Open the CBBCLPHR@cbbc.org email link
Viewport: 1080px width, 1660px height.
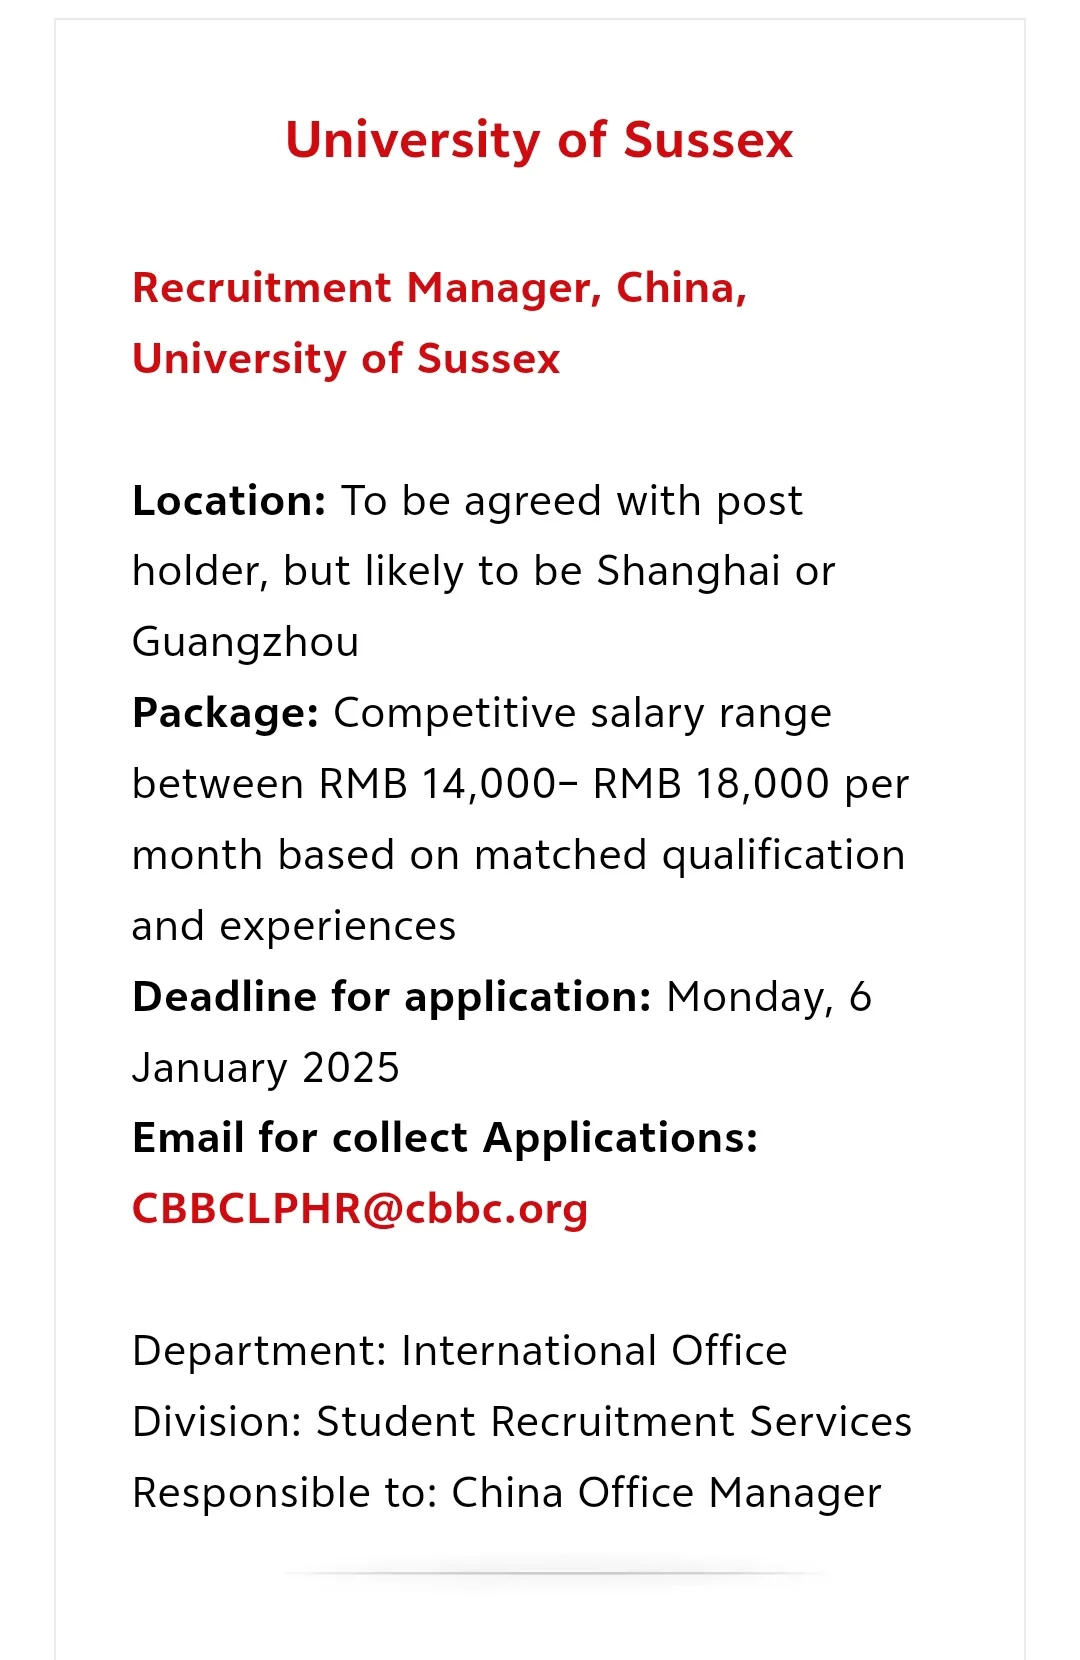pyautogui.click(x=360, y=1209)
